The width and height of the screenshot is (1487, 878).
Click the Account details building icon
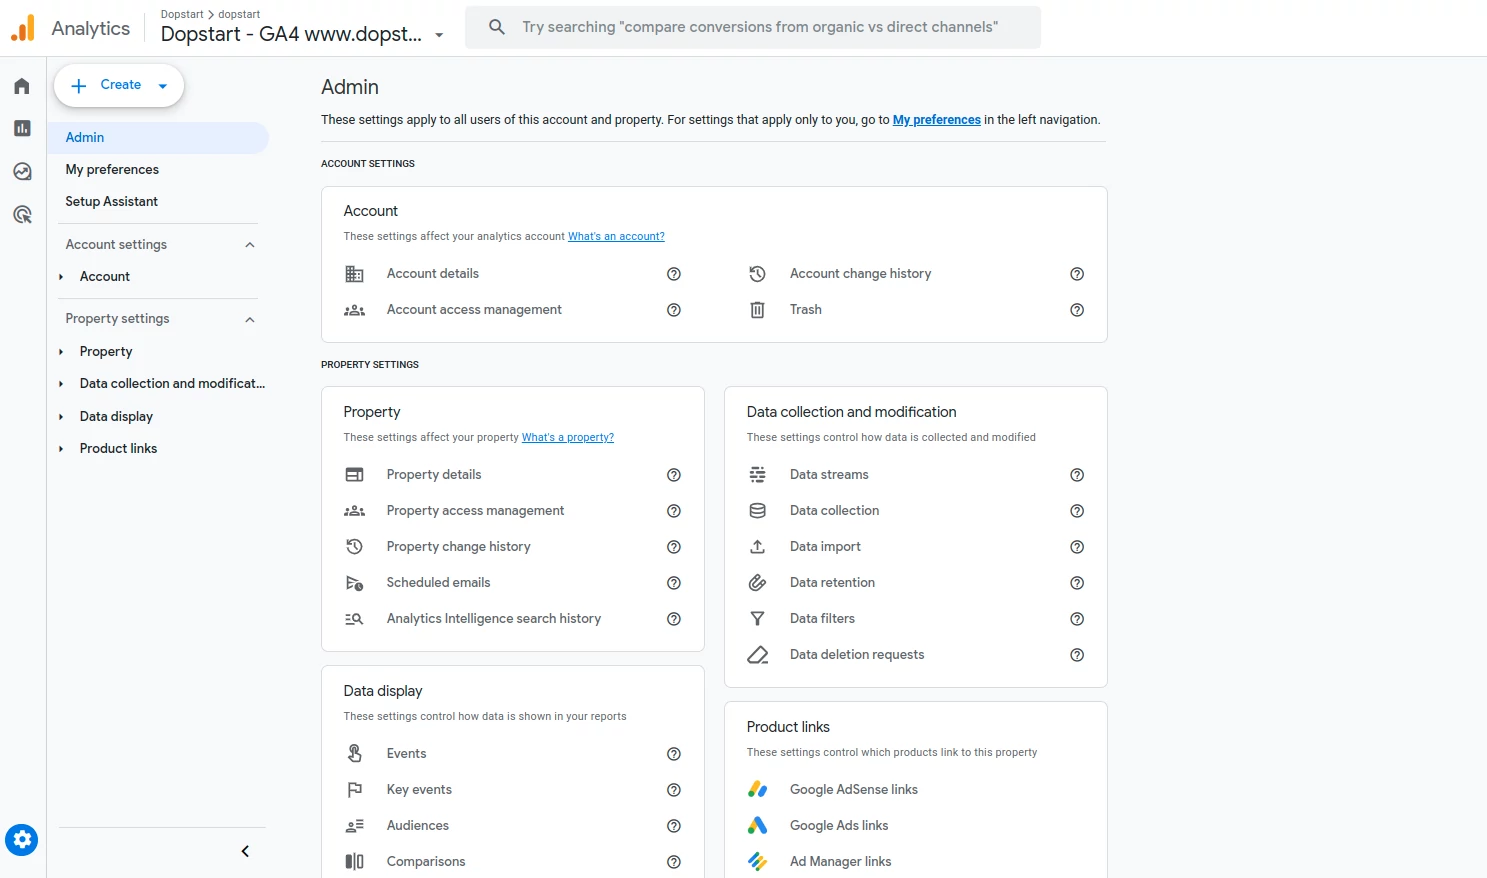354,274
